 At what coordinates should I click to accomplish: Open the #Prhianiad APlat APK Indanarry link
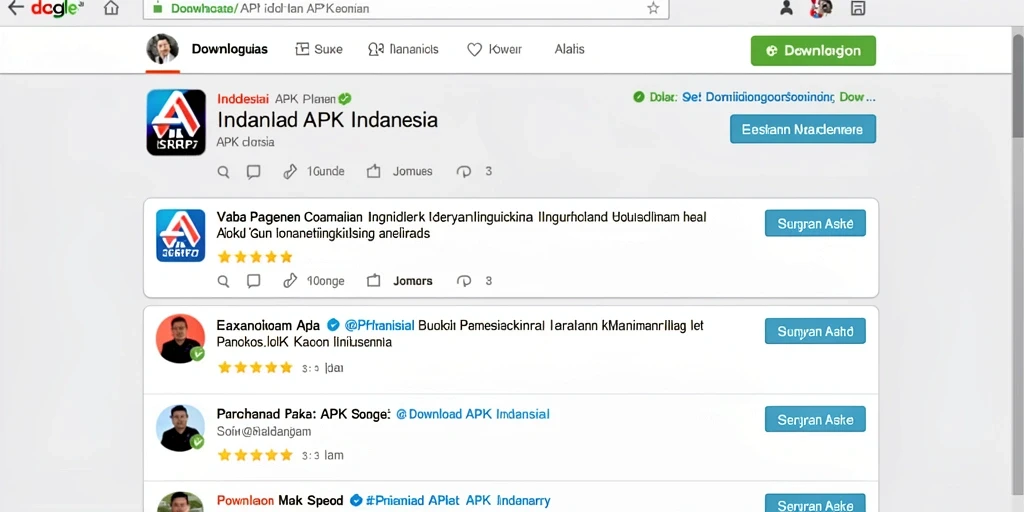click(x=458, y=501)
